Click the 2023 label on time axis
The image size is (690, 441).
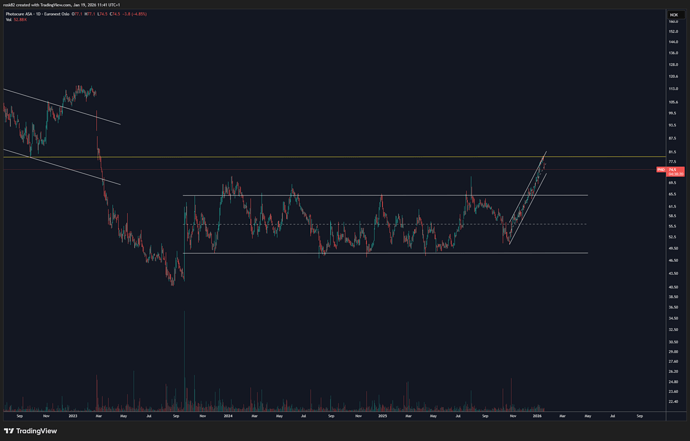tap(72, 413)
